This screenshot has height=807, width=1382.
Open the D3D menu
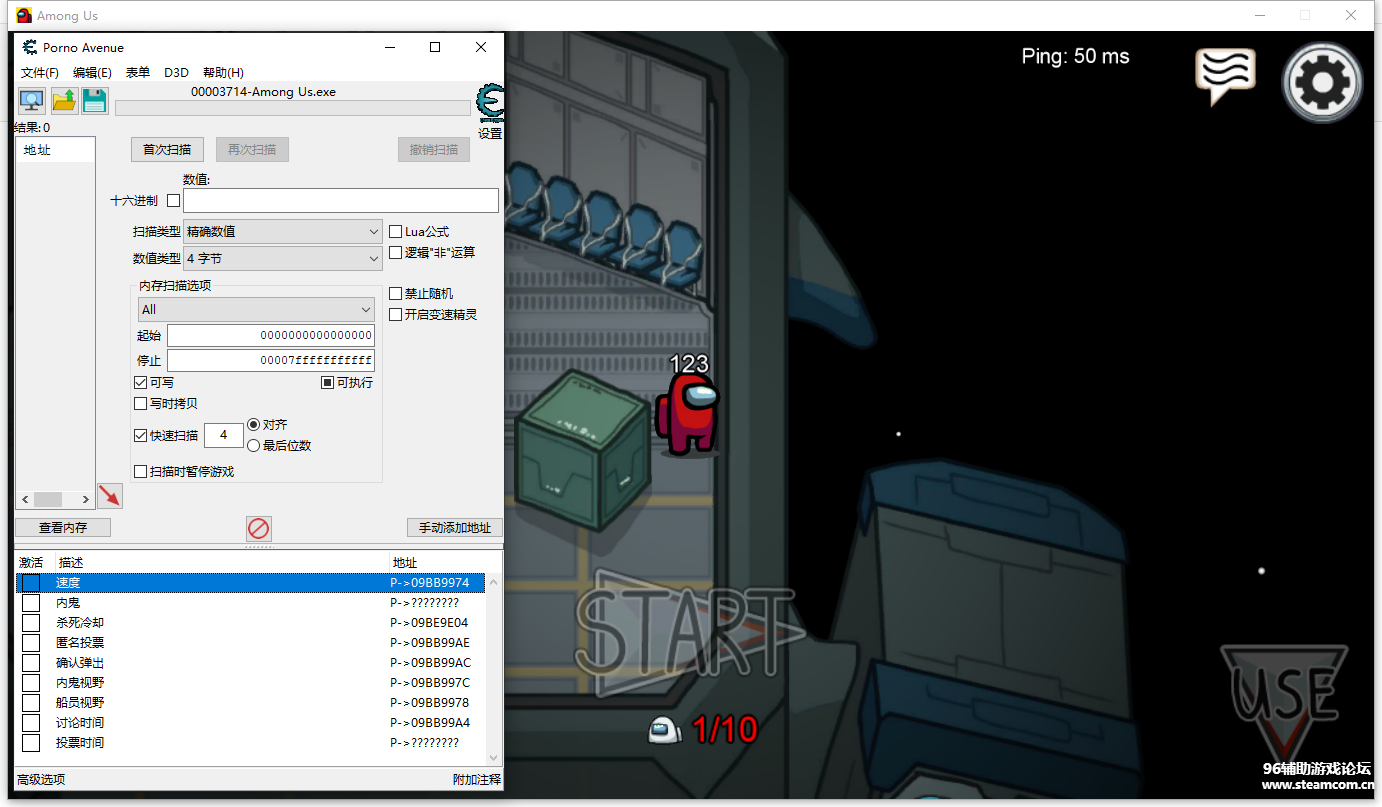(176, 73)
